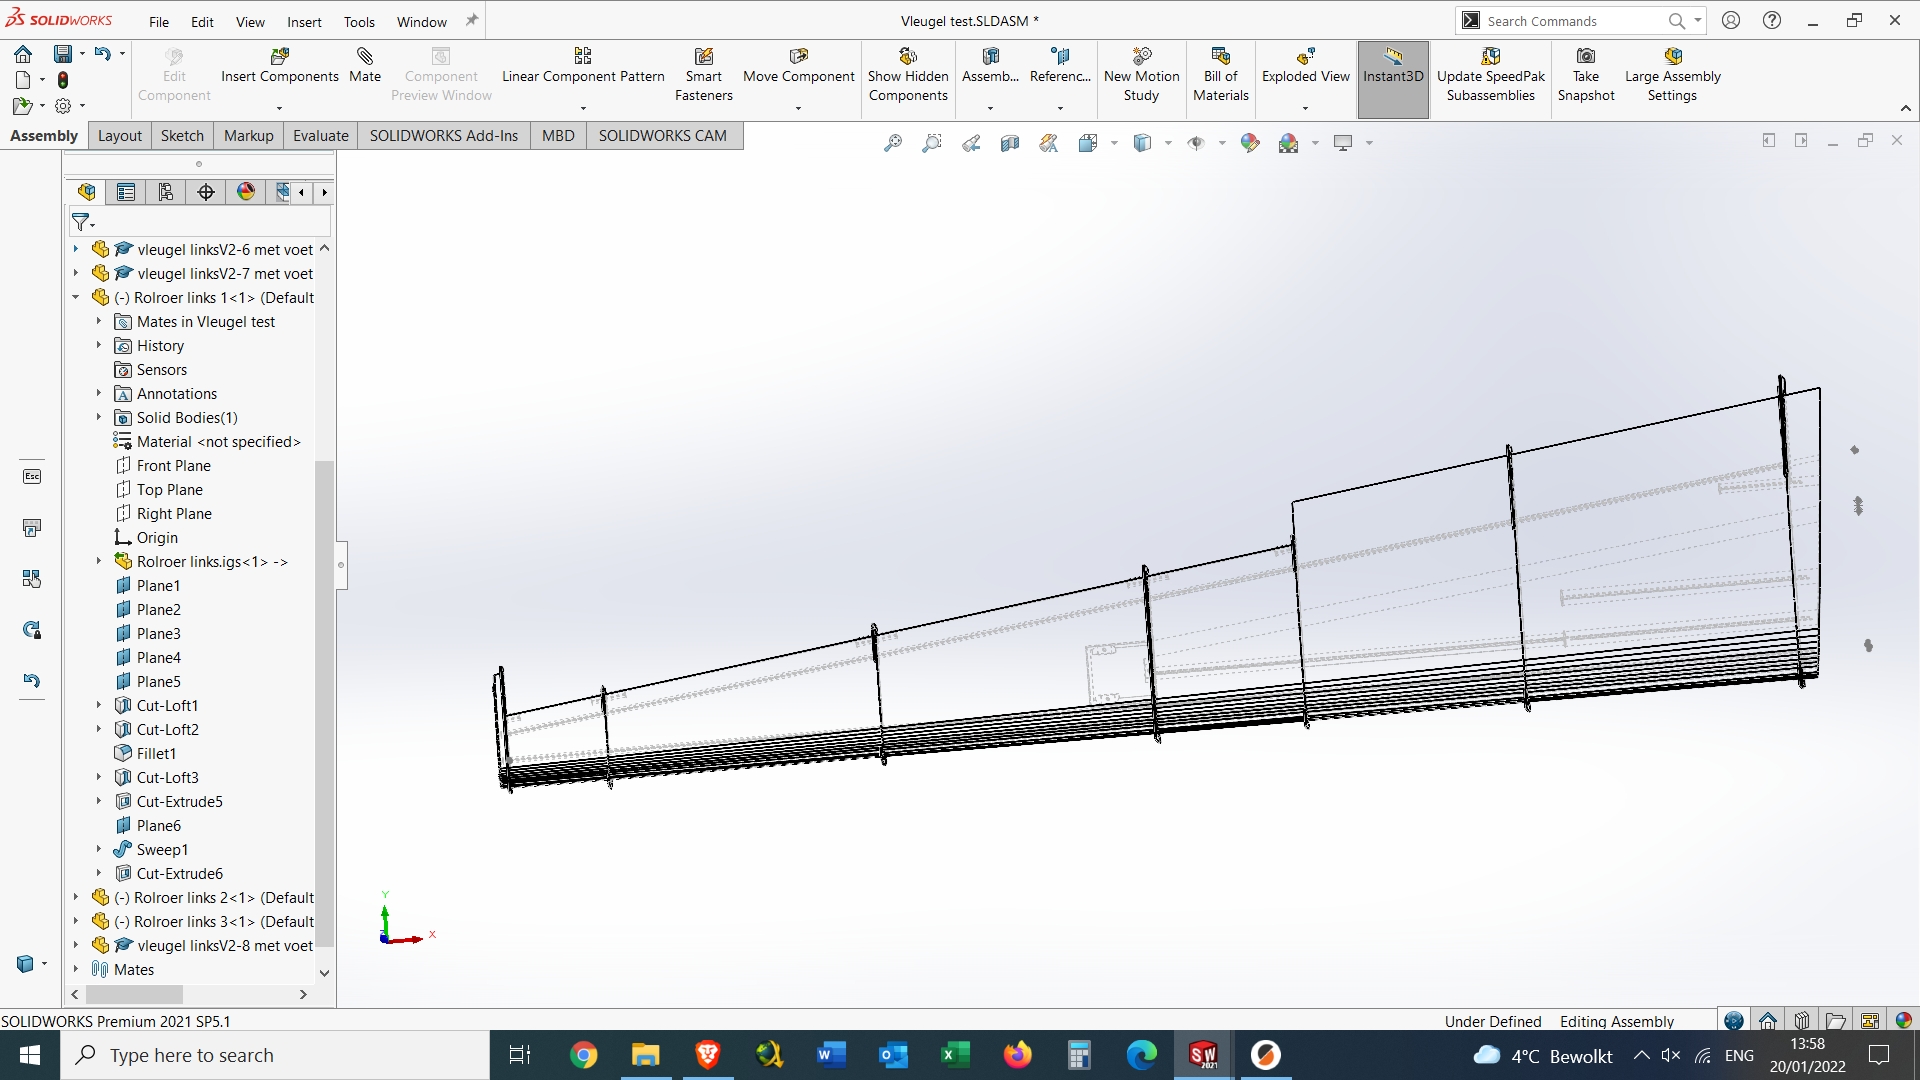Click Zoom to Area icon
This screenshot has width=1920, height=1080.
click(932, 144)
